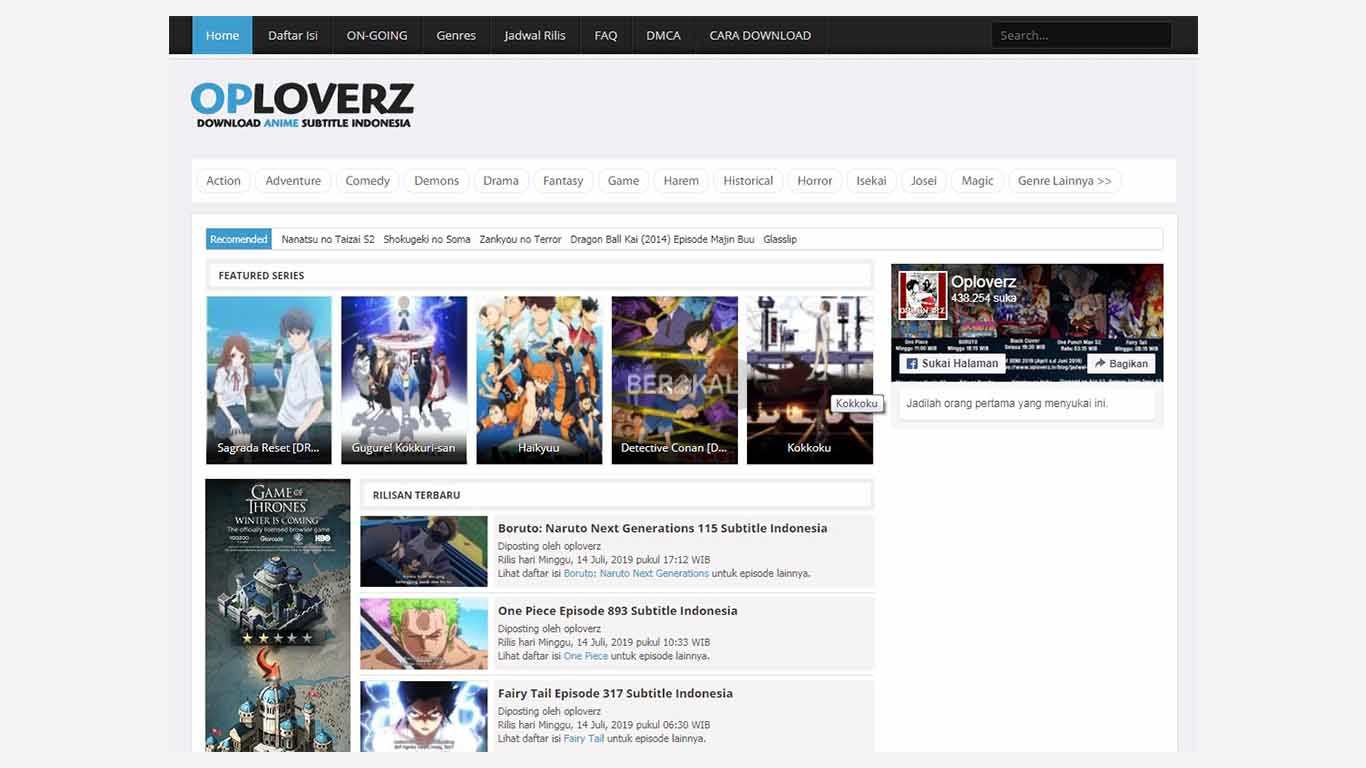Open the Daftar Isi menu
Viewport: 1366px width, 768px height.
click(293, 35)
